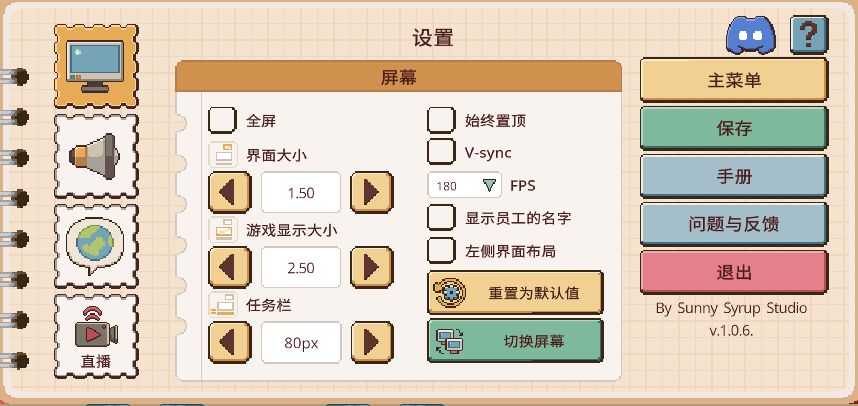Expand the FPS dropdown showing 180

pyautogui.click(x=465, y=185)
